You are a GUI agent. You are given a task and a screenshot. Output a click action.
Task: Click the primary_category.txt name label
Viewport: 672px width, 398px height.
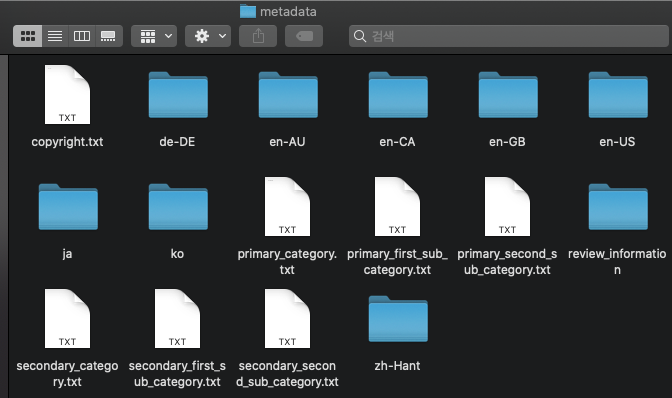(x=287, y=262)
